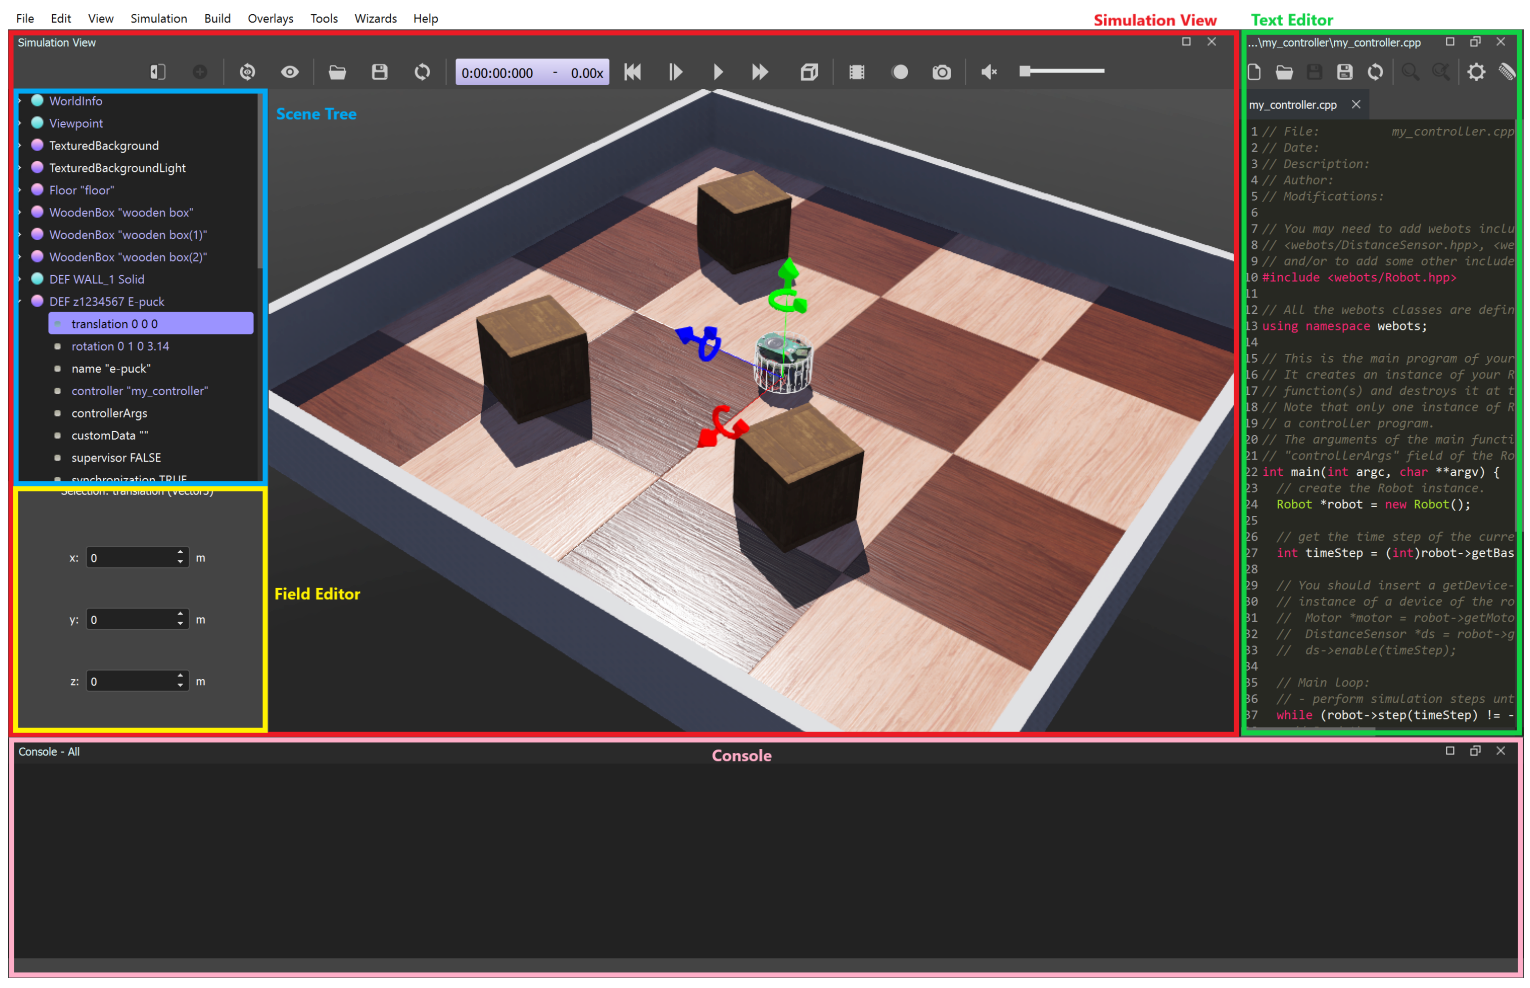The image size is (1530, 988).
Task: Open a world file using the folder icon
Action: pyautogui.click(x=337, y=71)
